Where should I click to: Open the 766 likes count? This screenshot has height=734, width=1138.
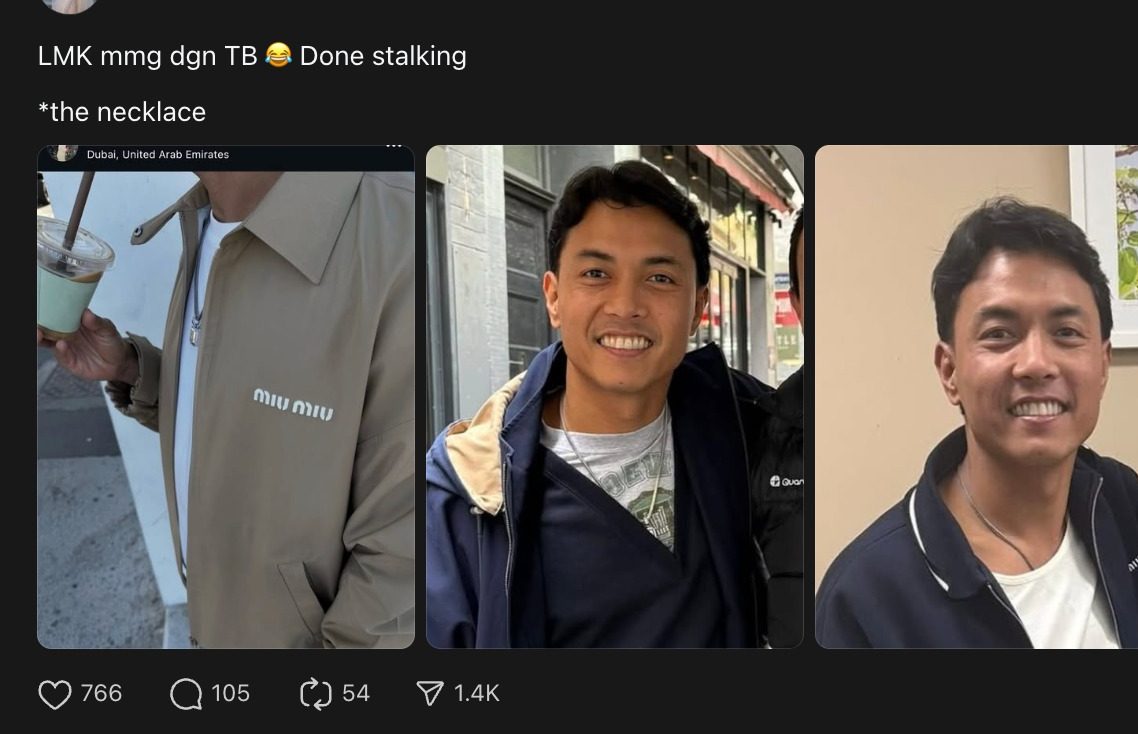(x=101, y=693)
